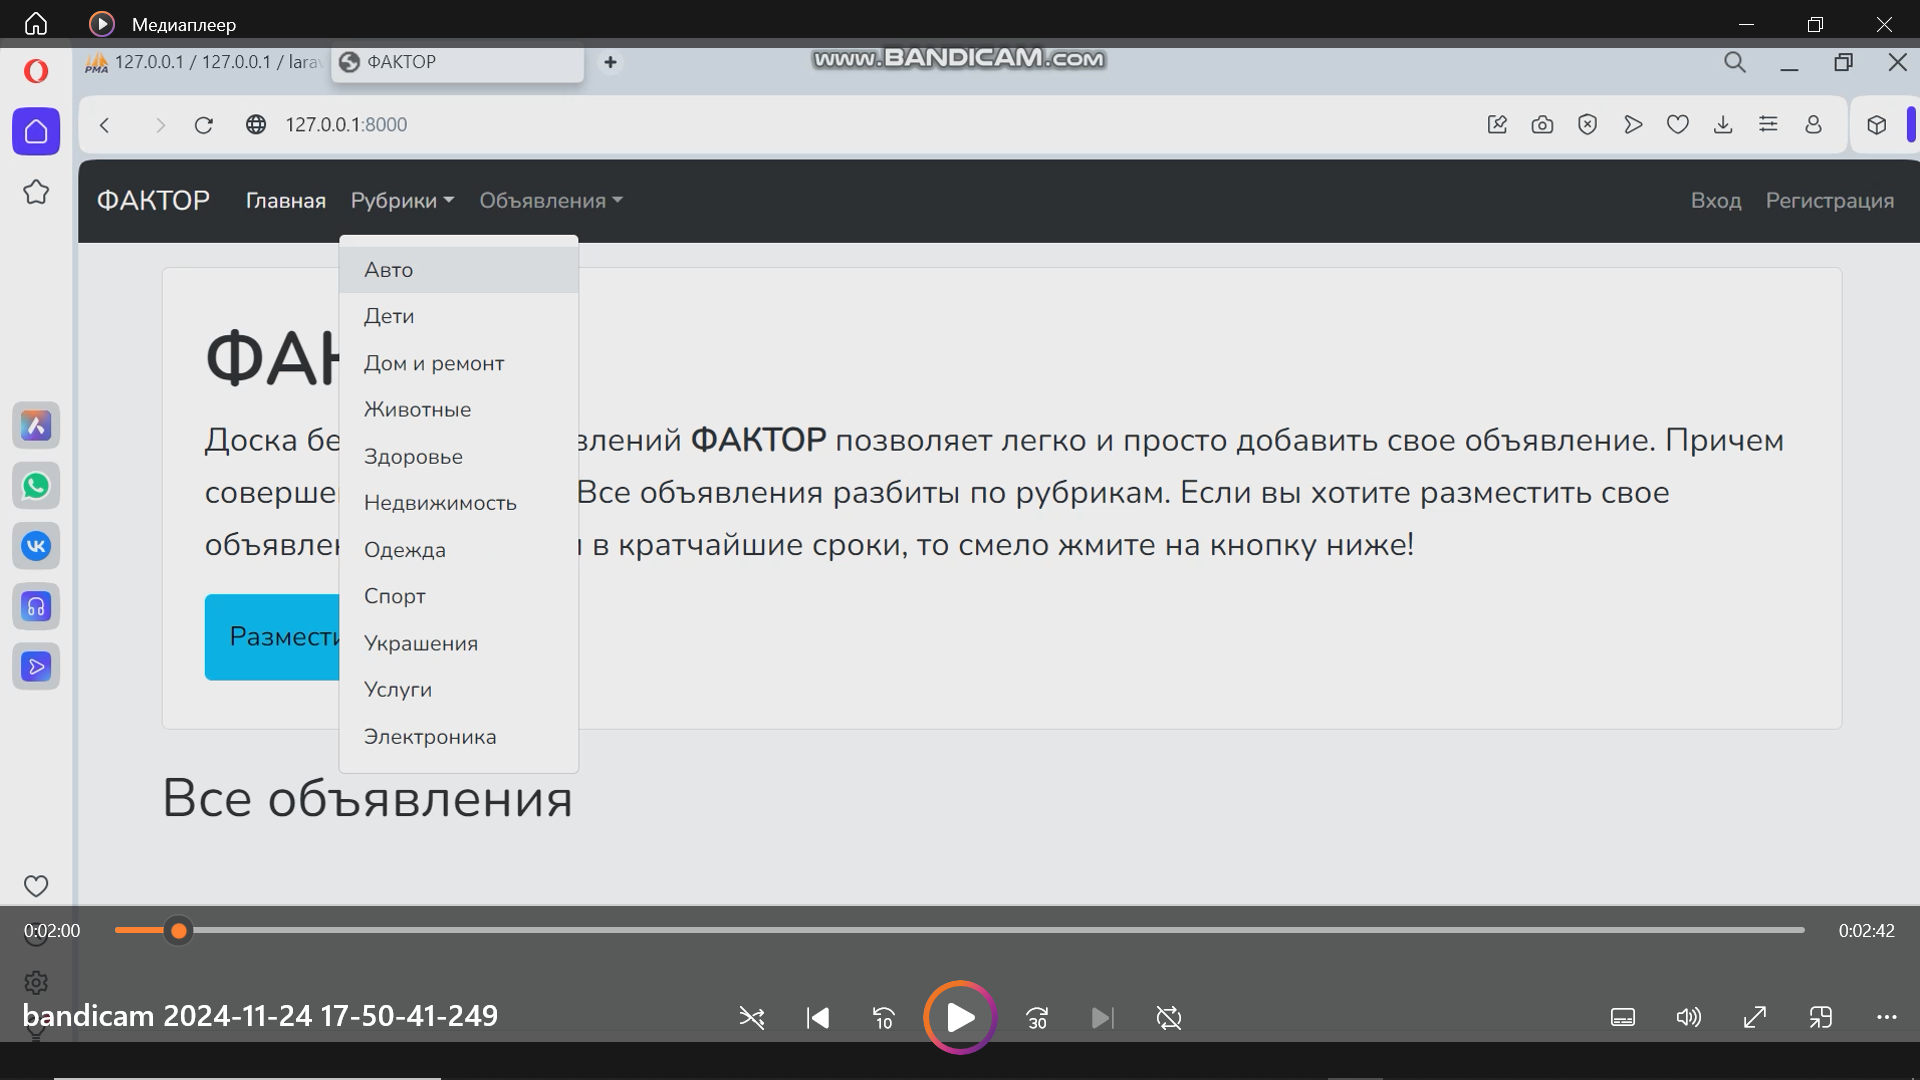Open the Услуги category

point(459,690)
